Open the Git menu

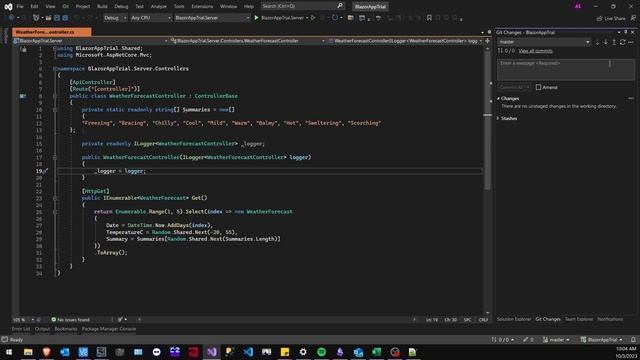[x=65, y=6]
